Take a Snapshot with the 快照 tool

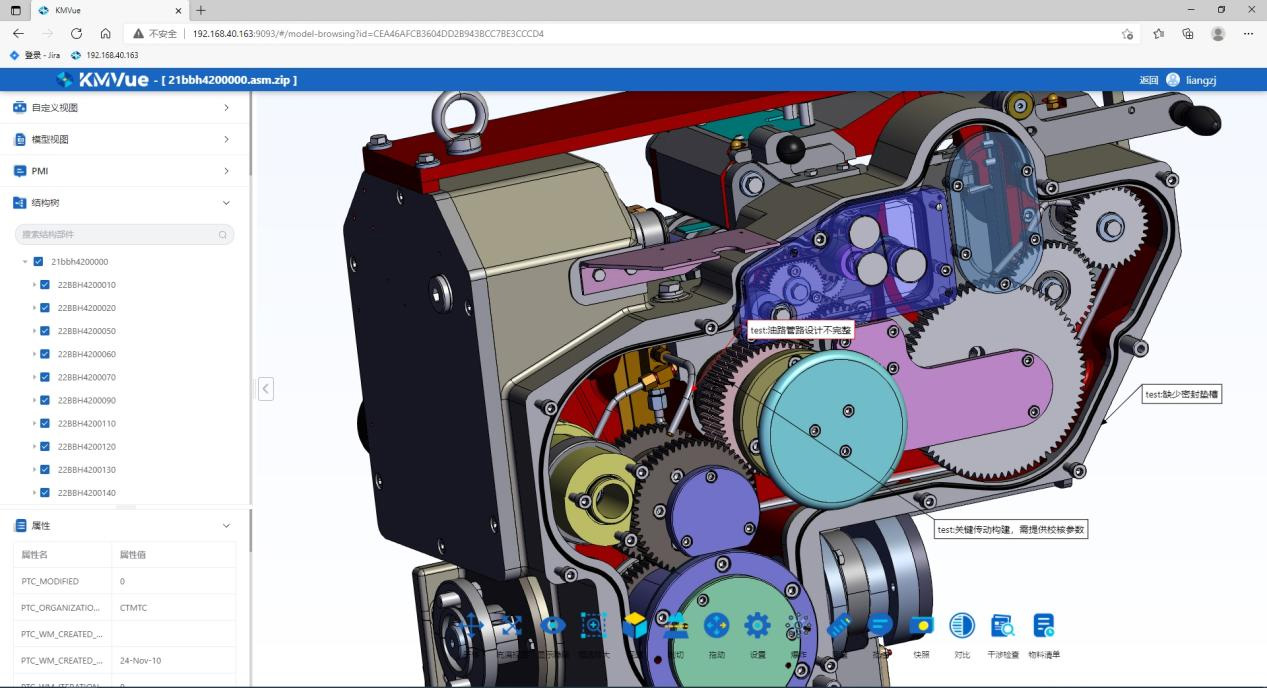[x=920, y=627]
